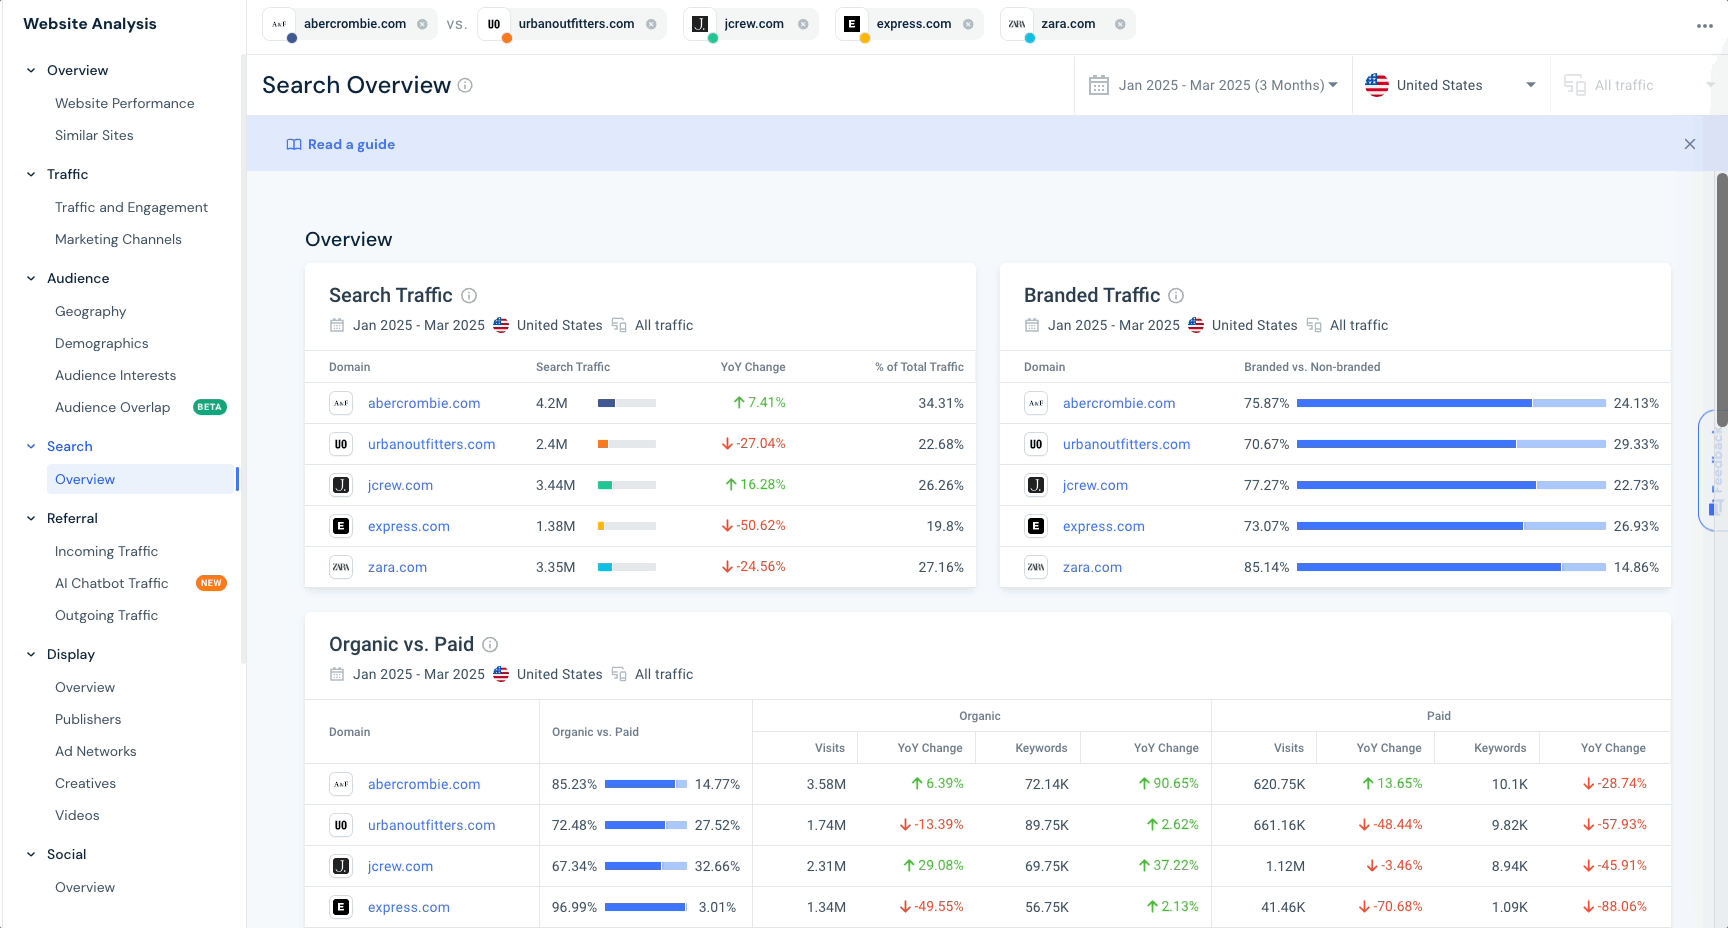The width and height of the screenshot is (1728, 928).
Task: Click the BETA badge on Audience Overlap
Action: [x=210, y=407]
